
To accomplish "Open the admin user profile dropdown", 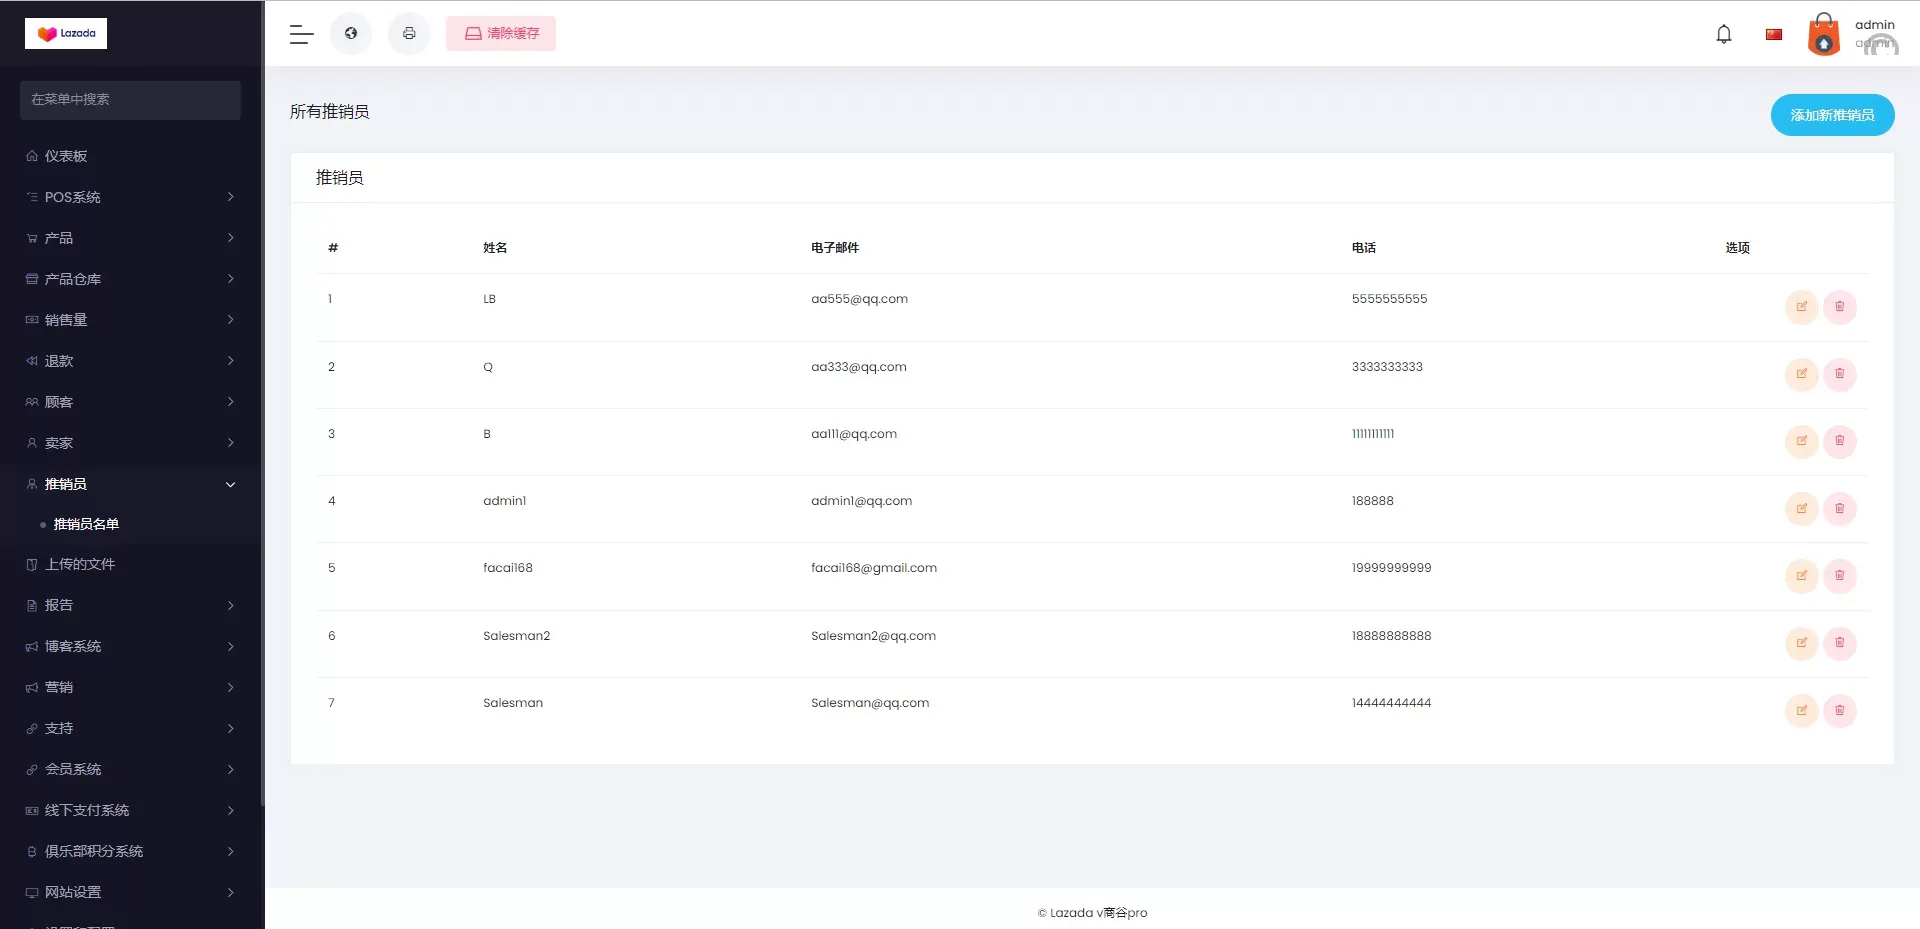I will click(x=1852, y=35).
